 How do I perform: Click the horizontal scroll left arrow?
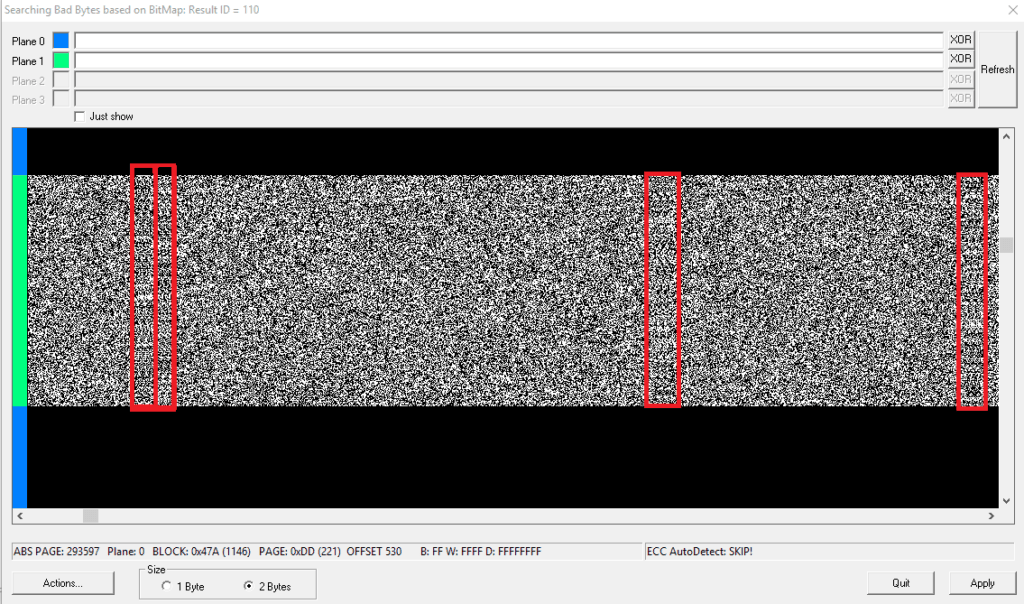[x=20, y=516]
